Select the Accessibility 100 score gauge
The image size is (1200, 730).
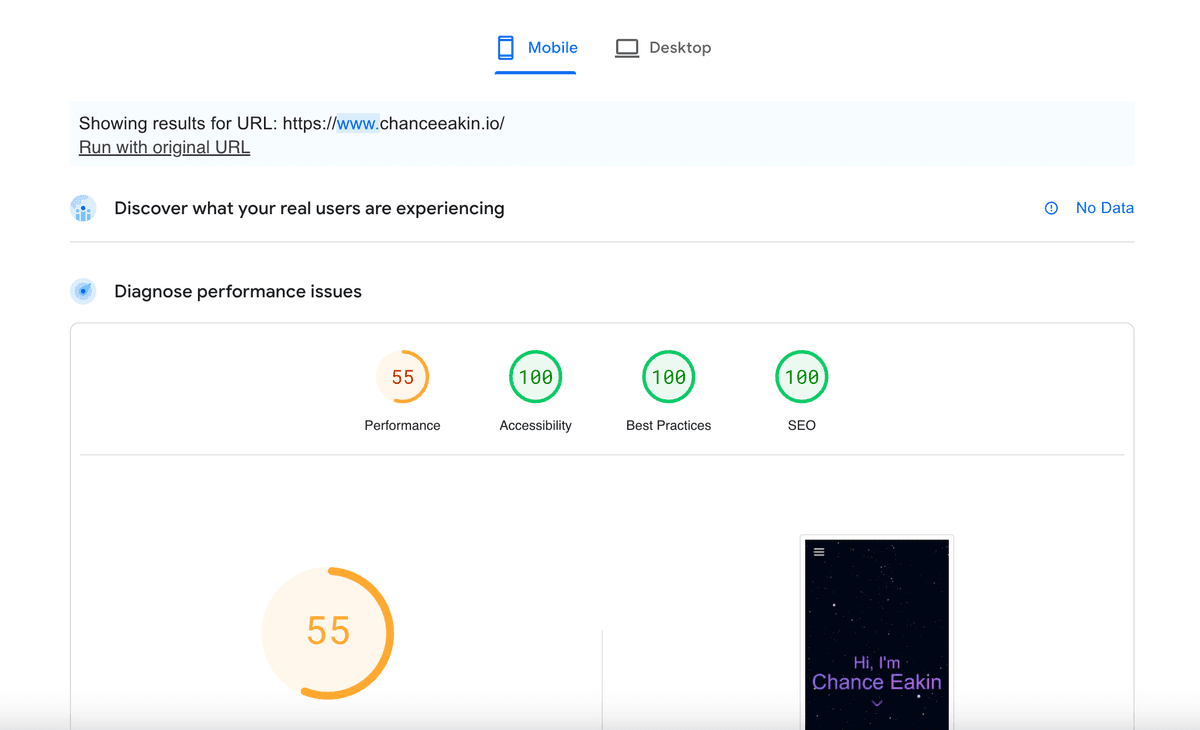tap(535, 377)
